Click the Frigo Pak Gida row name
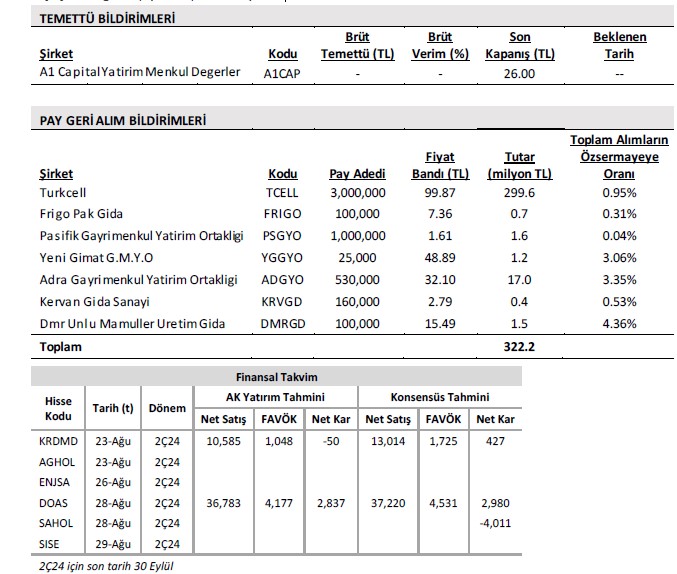677x574 pixels. point(81,213)
